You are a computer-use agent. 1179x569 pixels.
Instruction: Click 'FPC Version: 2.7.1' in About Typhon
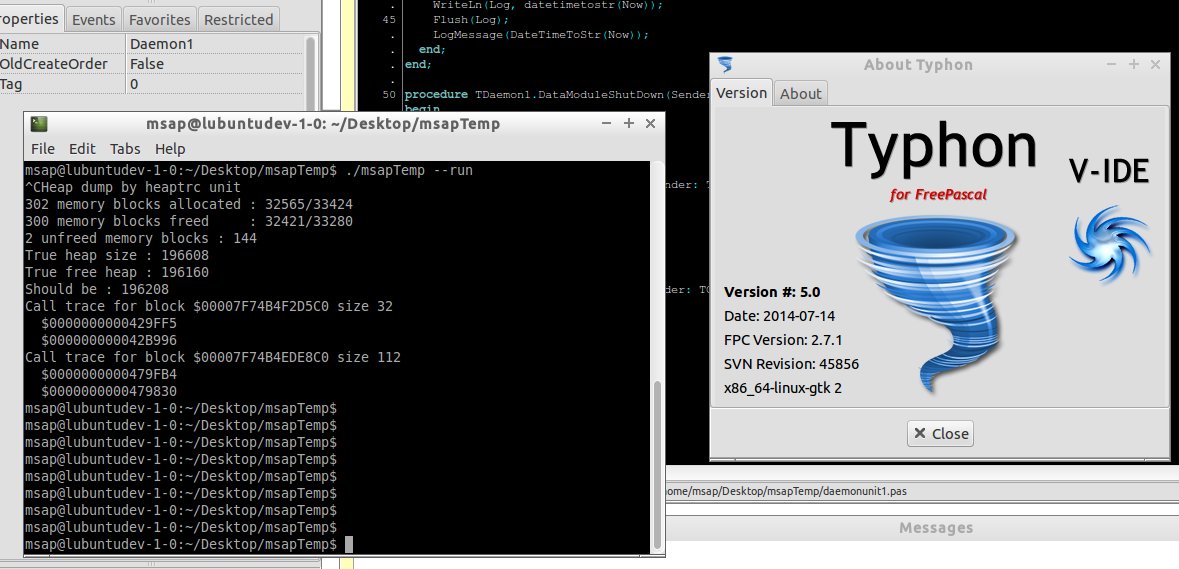783,340
